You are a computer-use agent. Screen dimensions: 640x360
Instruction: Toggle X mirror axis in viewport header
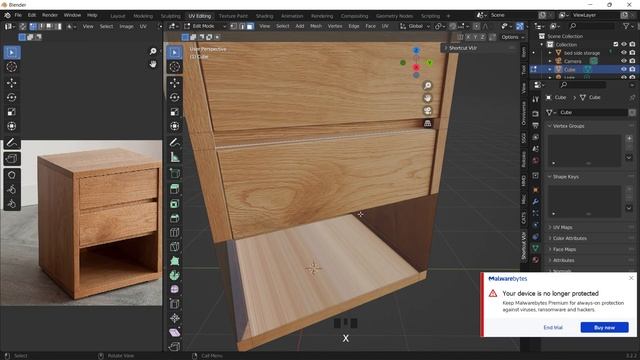point(468,37)
